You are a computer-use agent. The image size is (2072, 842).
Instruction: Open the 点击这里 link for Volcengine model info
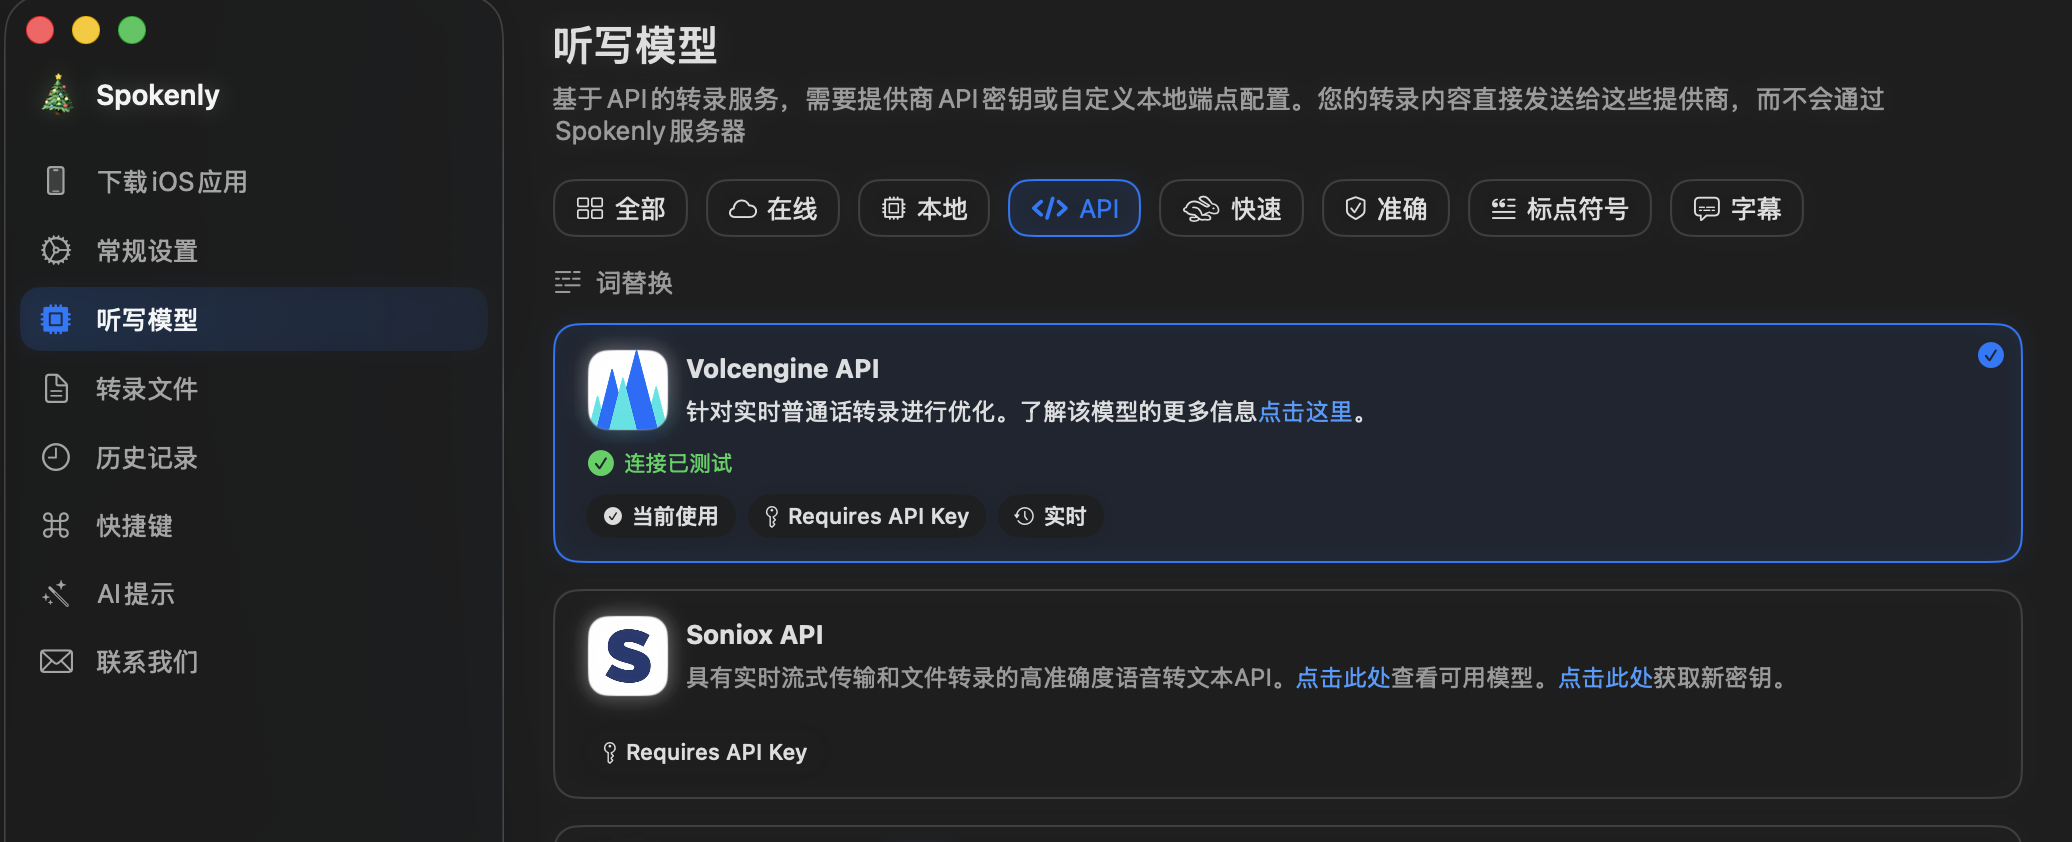coord(1305,412)
